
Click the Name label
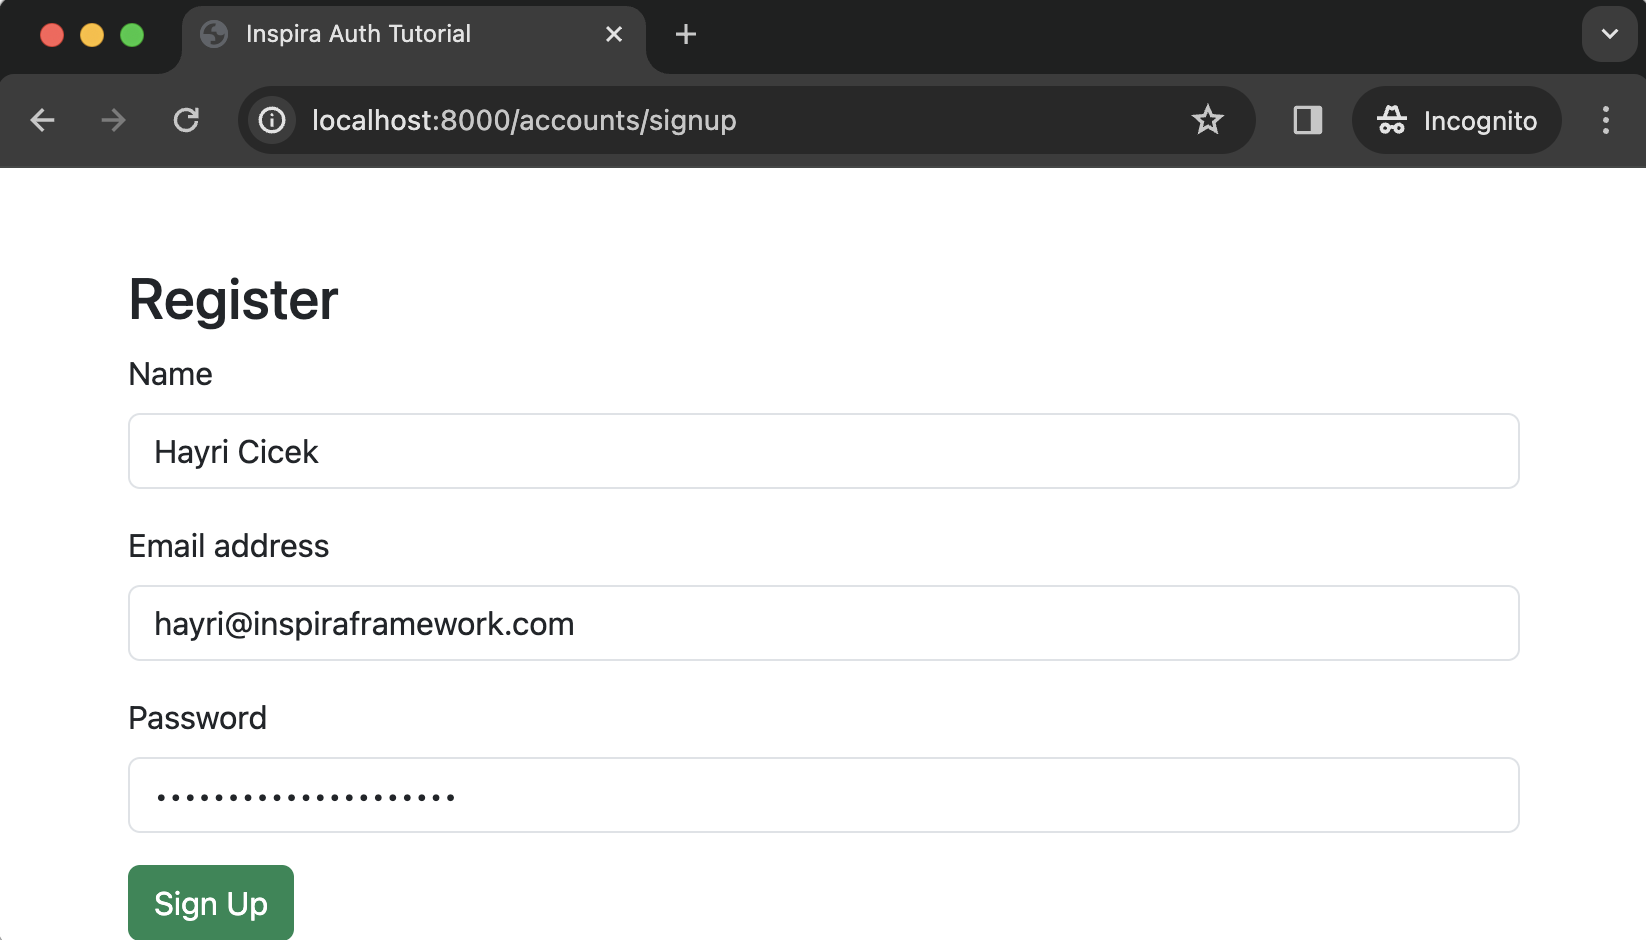click(171, 375)
